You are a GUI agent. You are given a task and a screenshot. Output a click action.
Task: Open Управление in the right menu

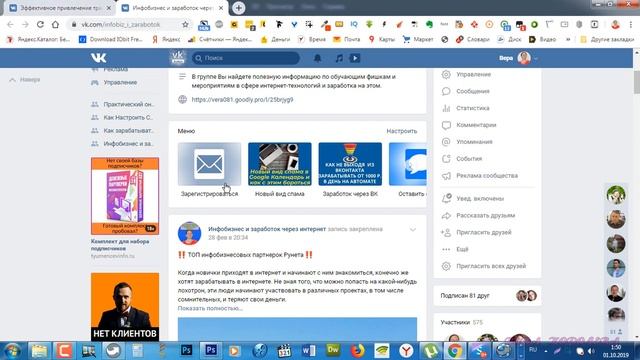473,74
